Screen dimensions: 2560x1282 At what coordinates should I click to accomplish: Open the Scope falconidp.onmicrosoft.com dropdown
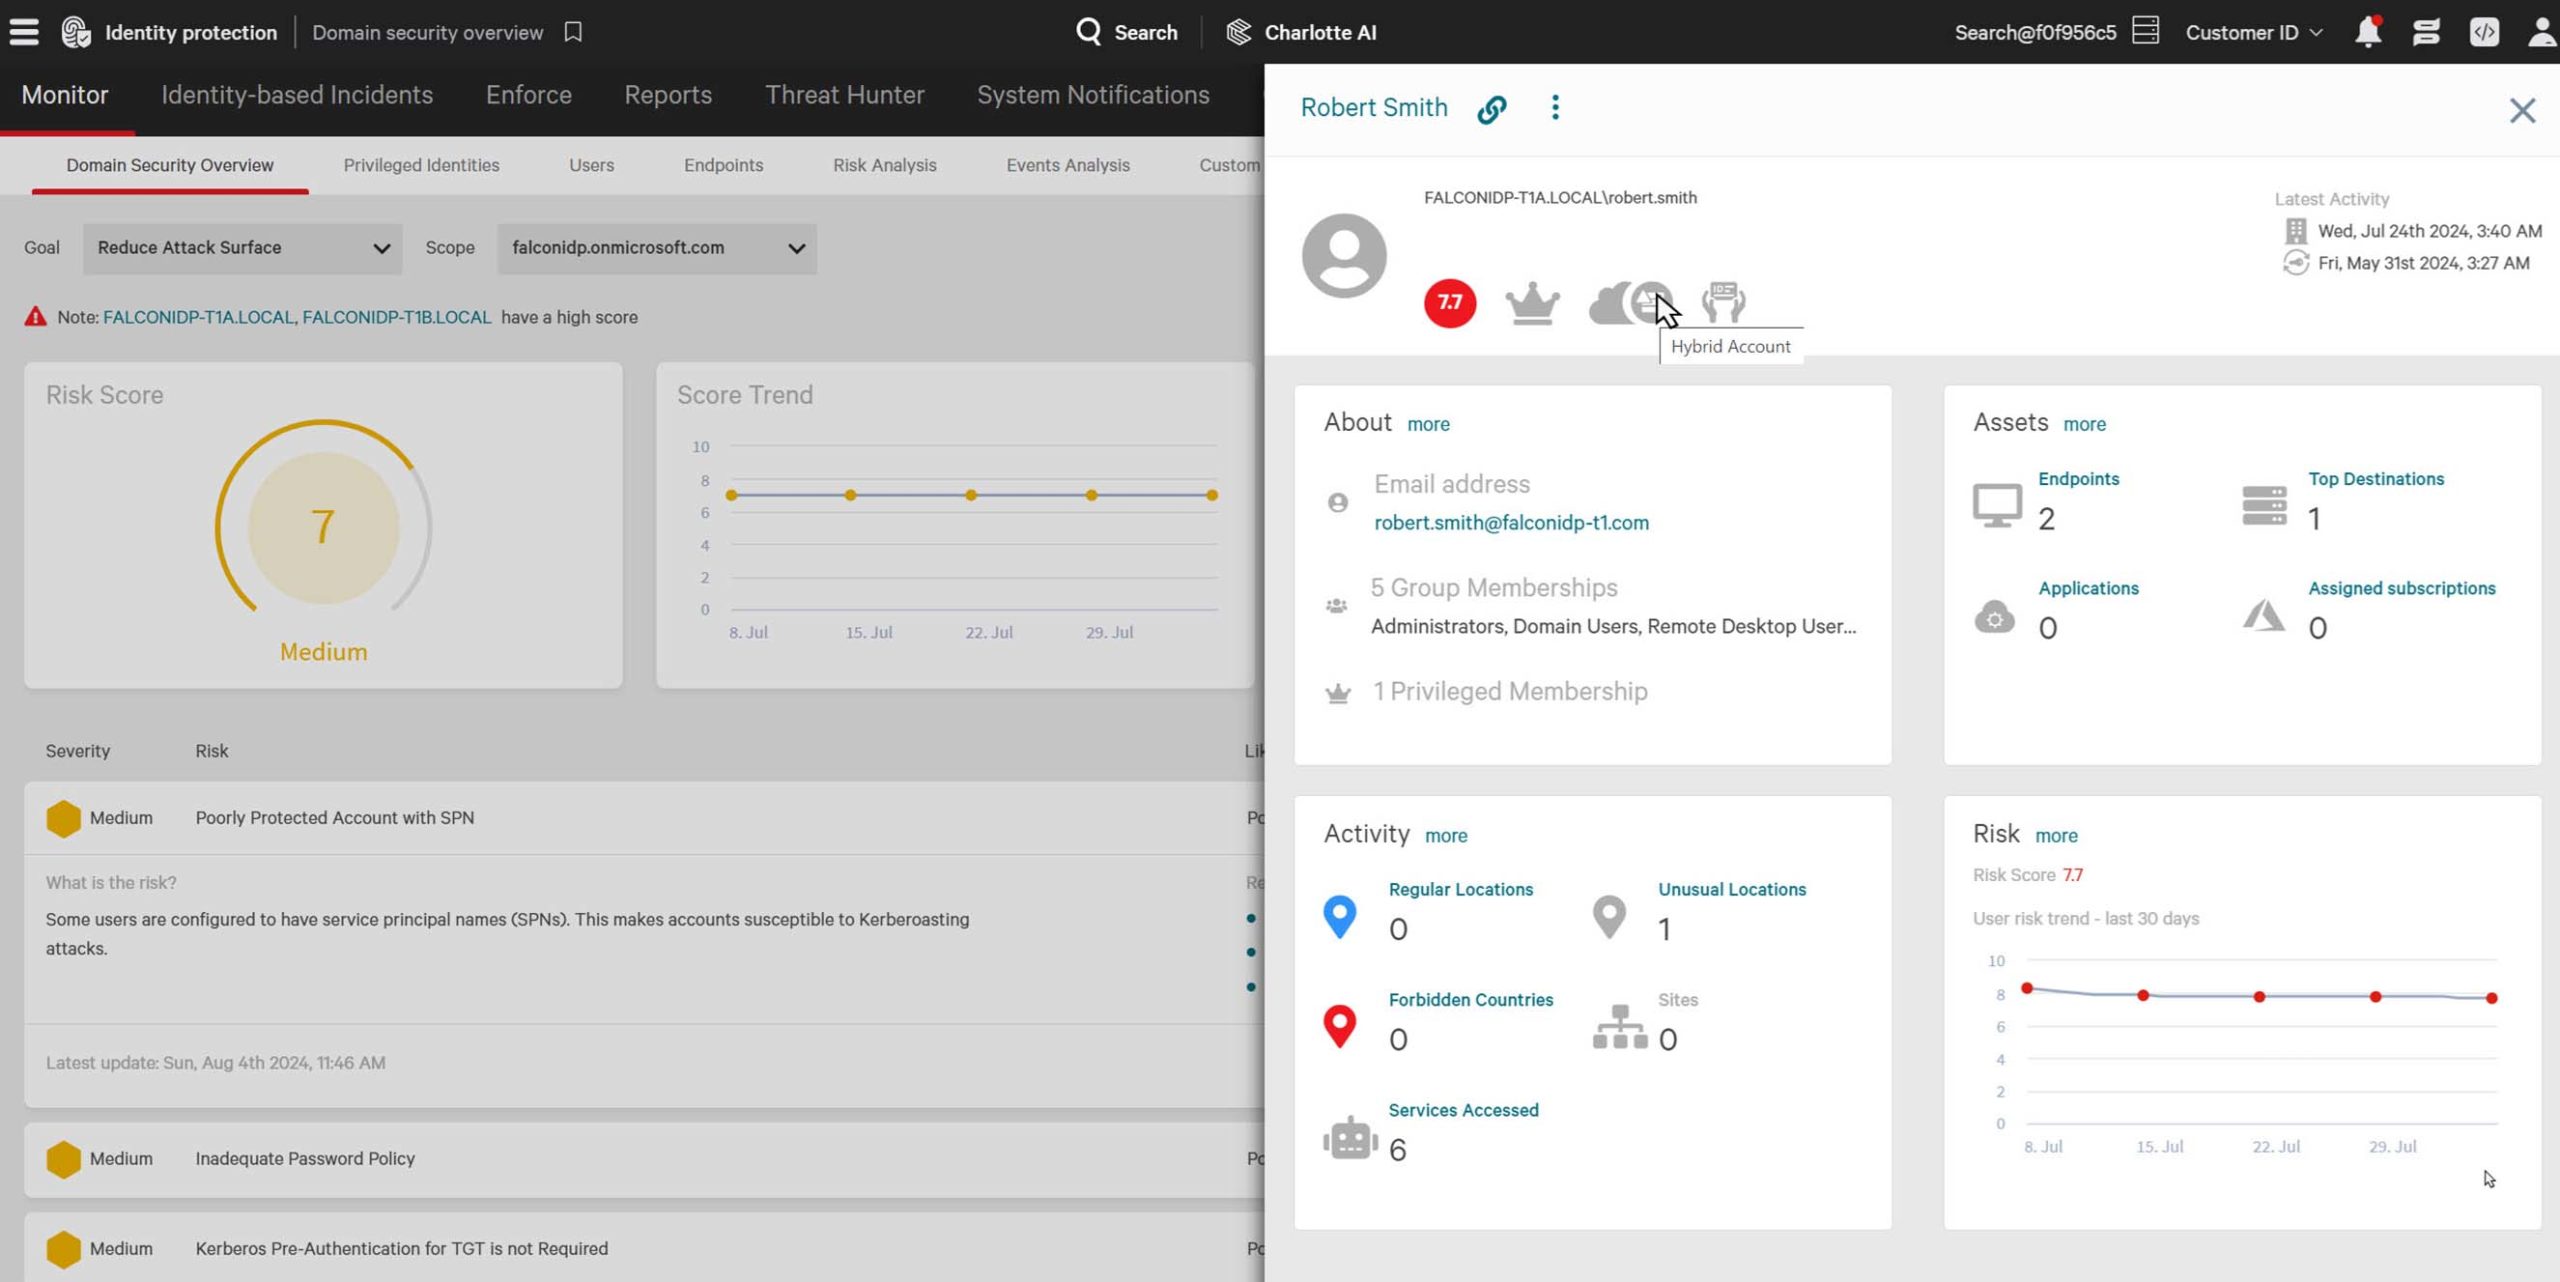(657, 248)
